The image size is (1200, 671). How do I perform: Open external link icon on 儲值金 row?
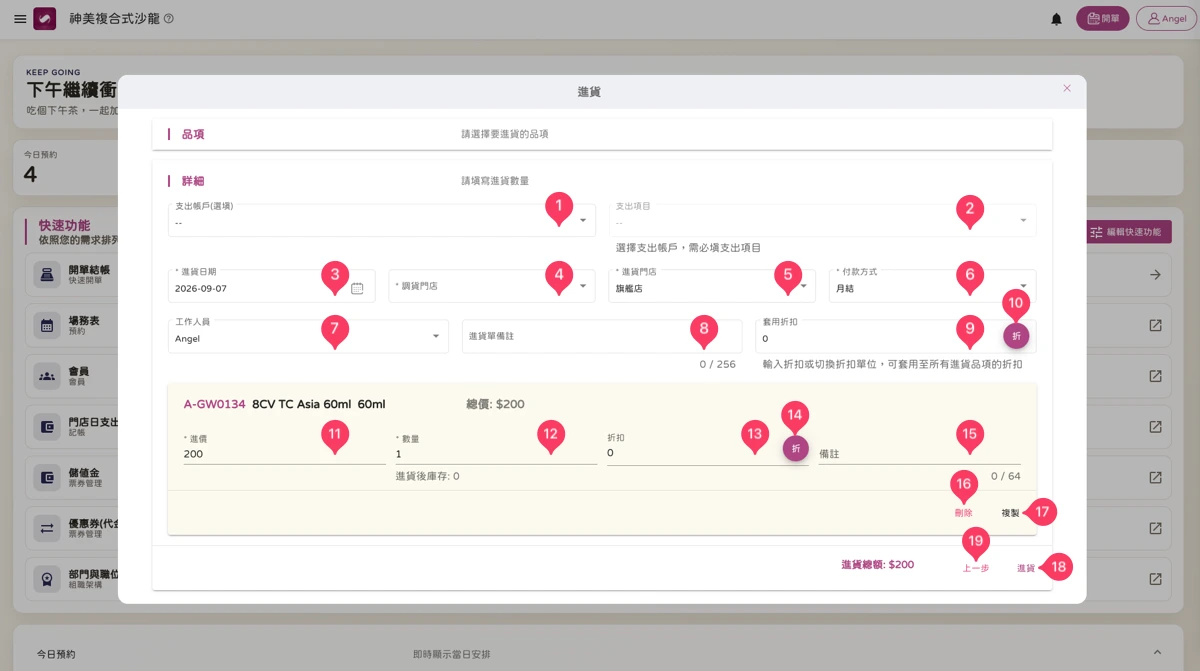pos(1155,477)
